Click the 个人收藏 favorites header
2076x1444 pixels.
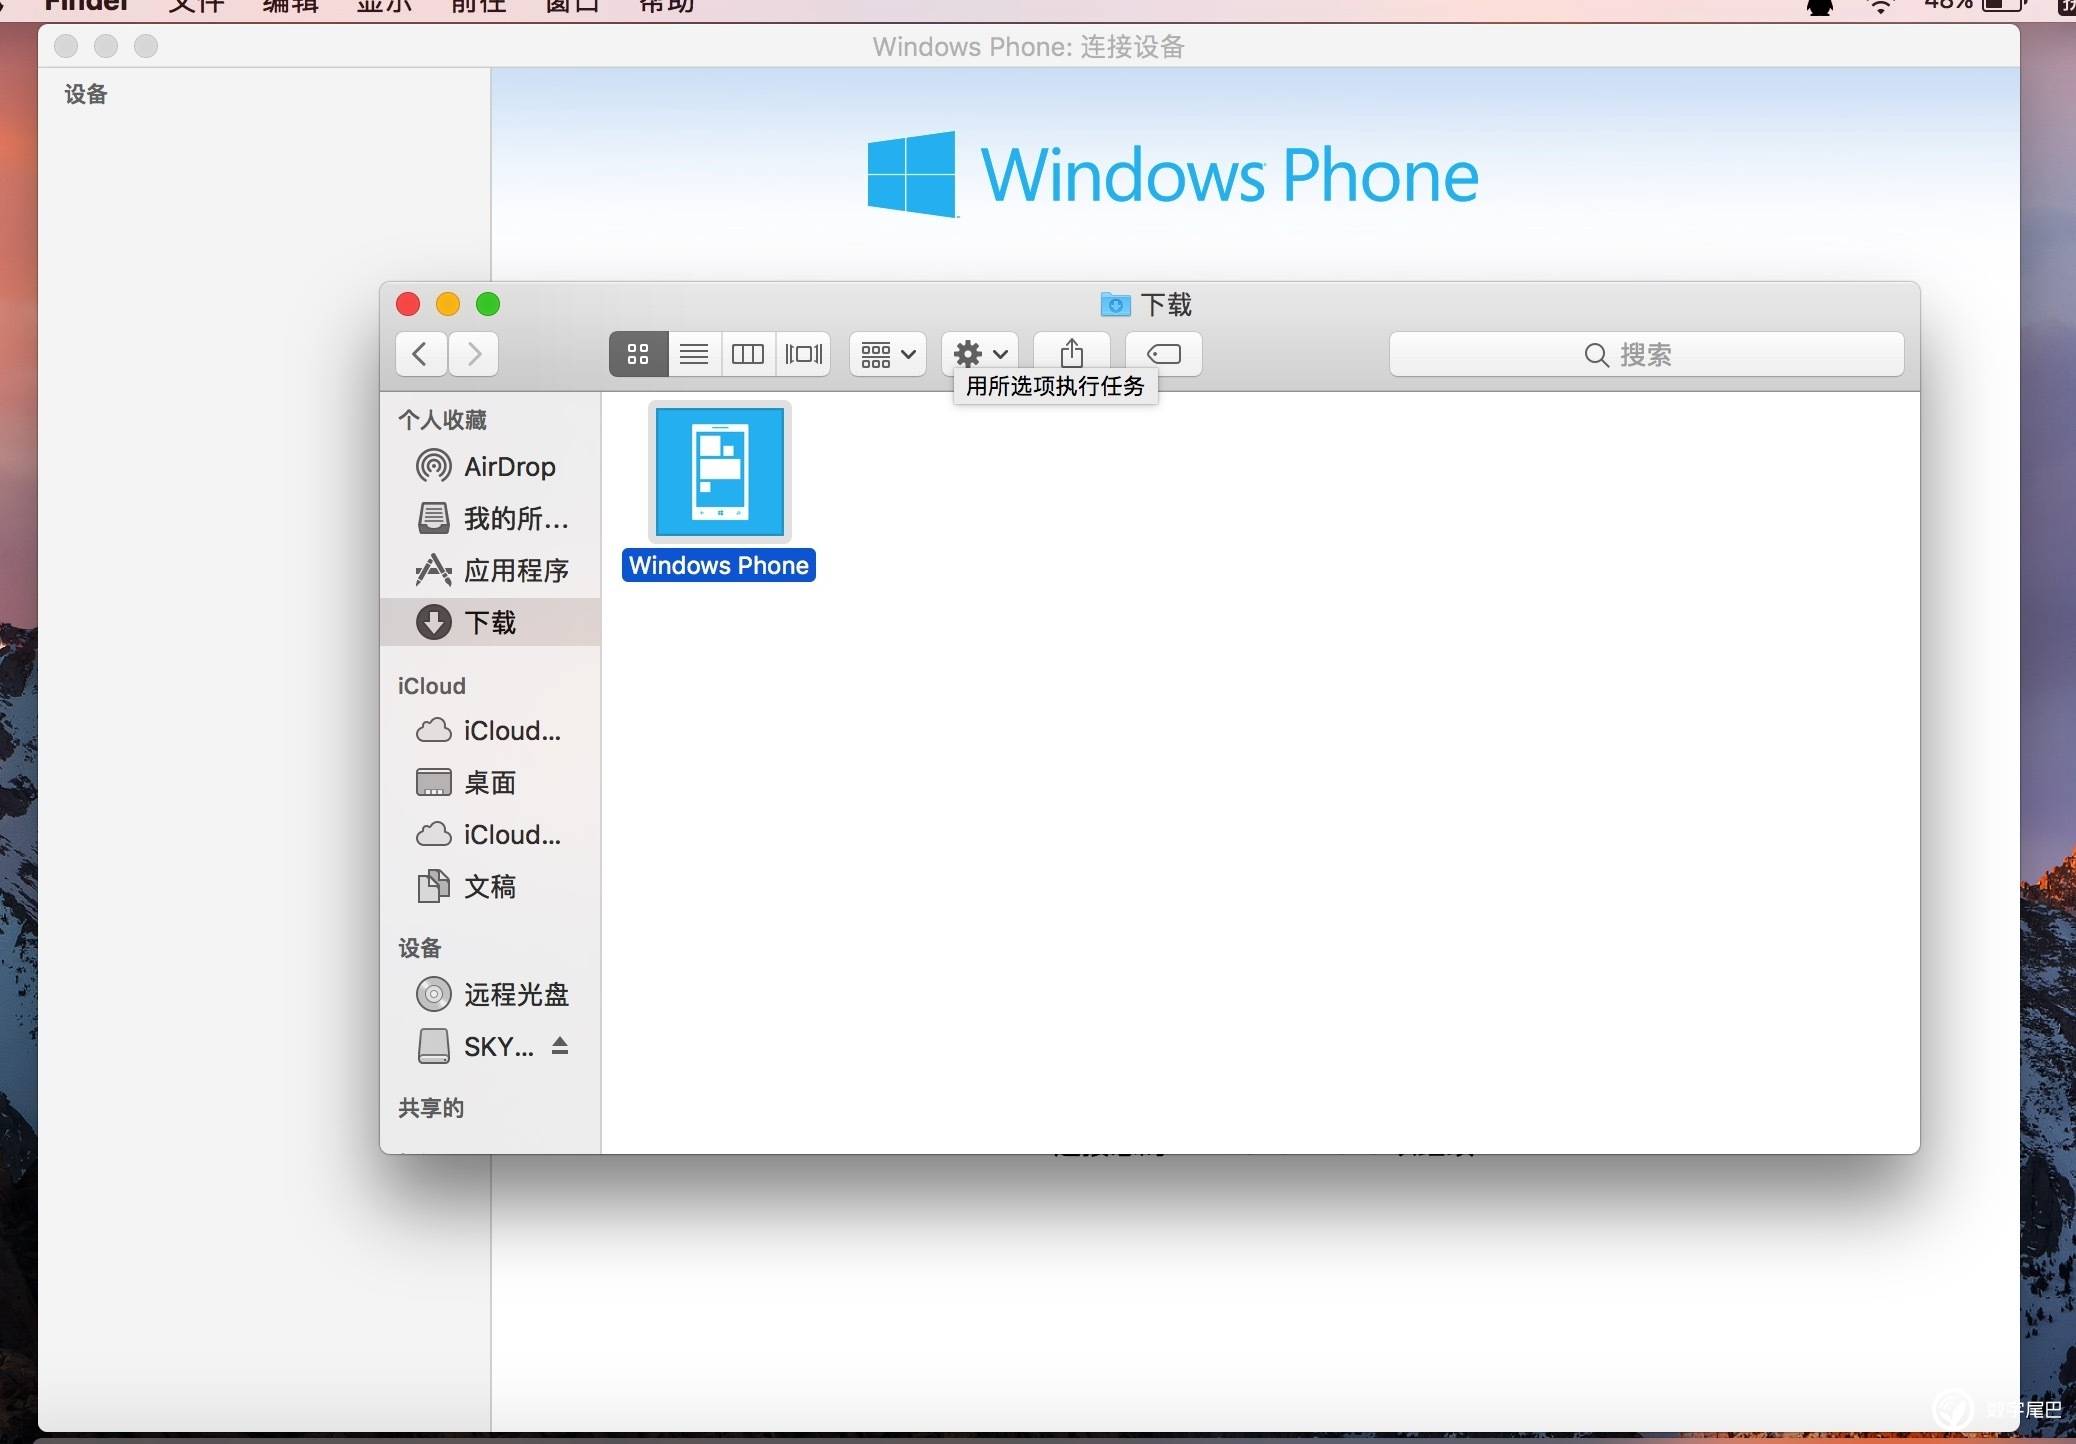click(x=442, y=419)
